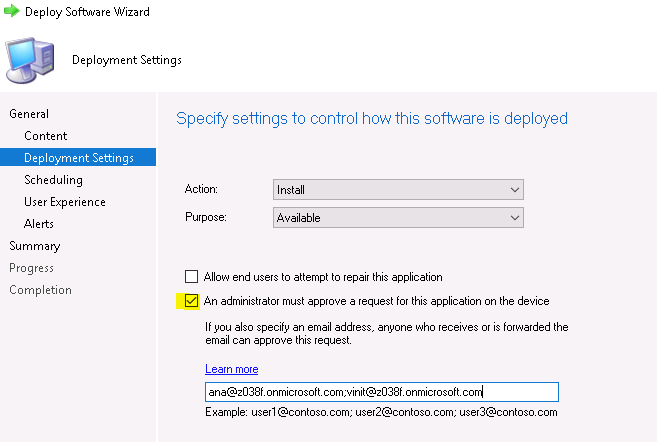
Task: Expand the Purpose dropdown showing Available
Action: [398, 218]
